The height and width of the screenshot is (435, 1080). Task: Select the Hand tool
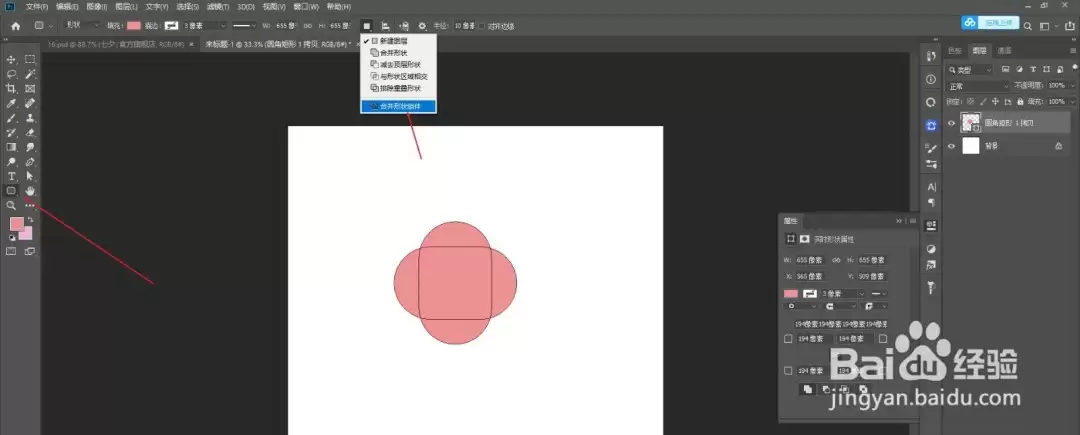30,191
